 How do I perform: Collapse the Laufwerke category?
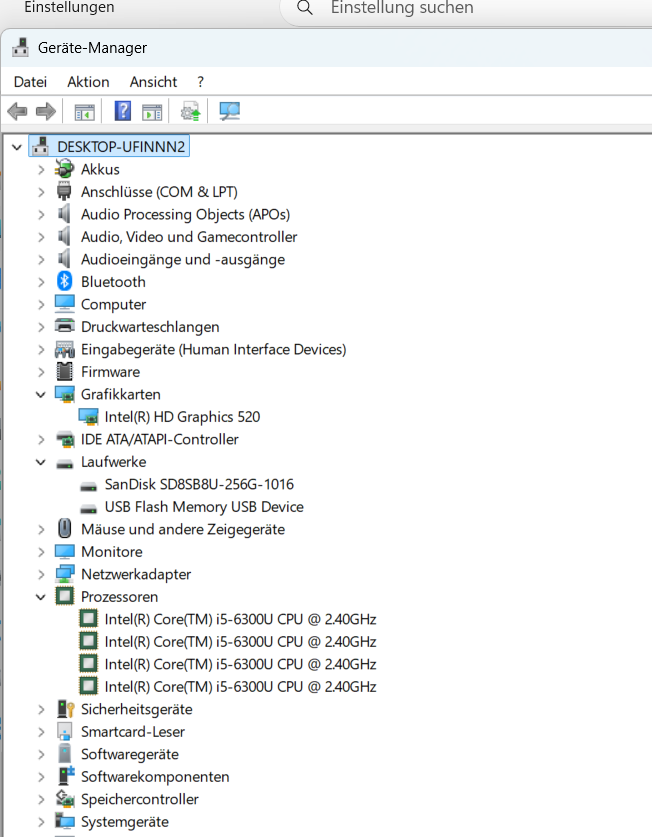tap(41, 462)
